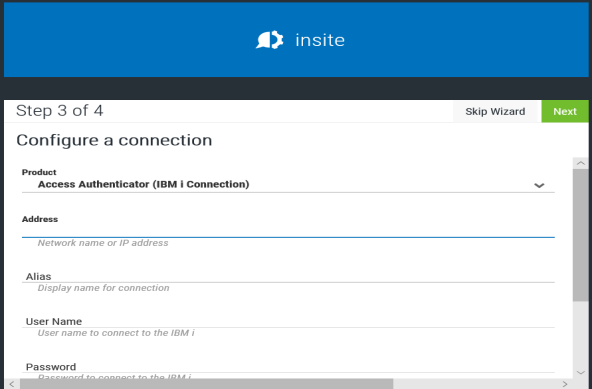Click the Skip Wizard button
The width and height of the screenshot is (592, 389).
coord(495,111)
